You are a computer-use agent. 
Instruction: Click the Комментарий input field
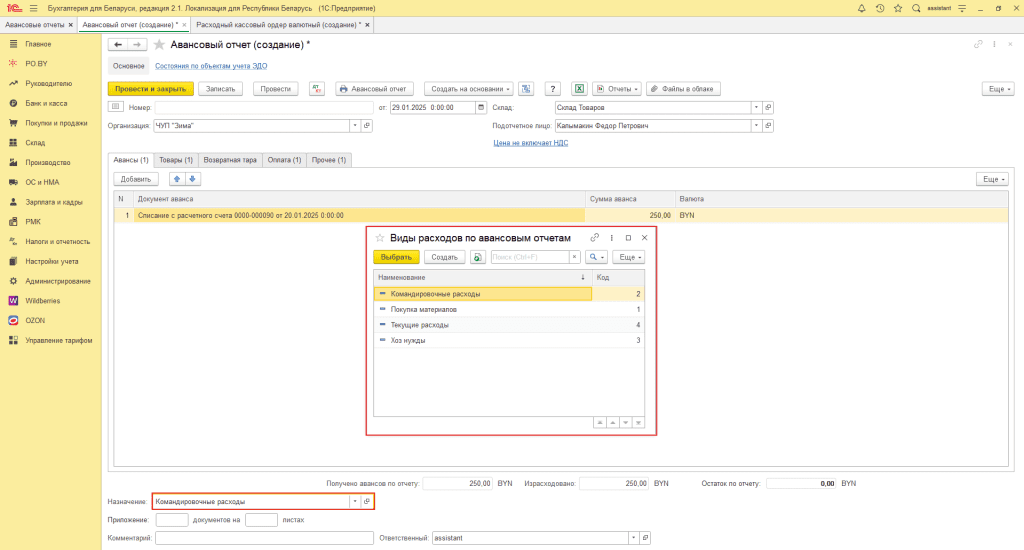tap(264, 538)
